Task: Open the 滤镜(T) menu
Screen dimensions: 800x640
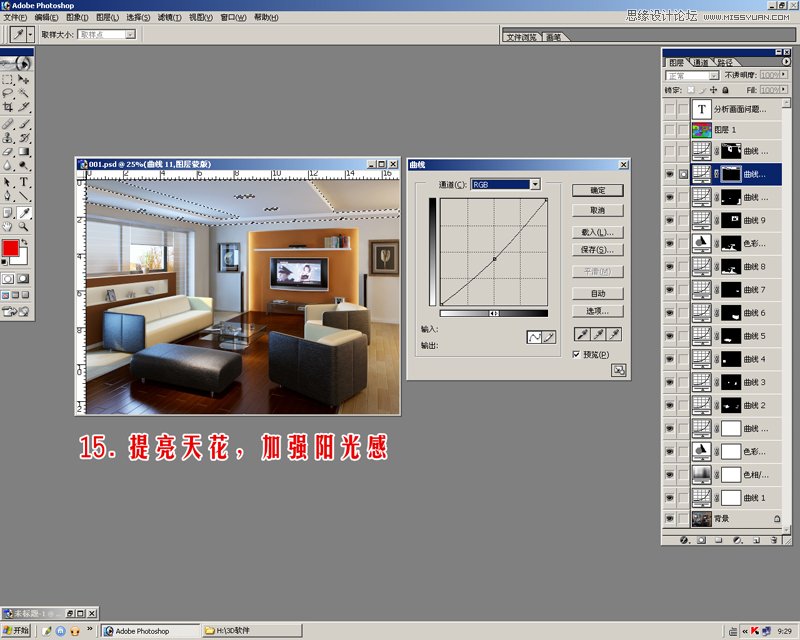Action: [x=169, y=17]
